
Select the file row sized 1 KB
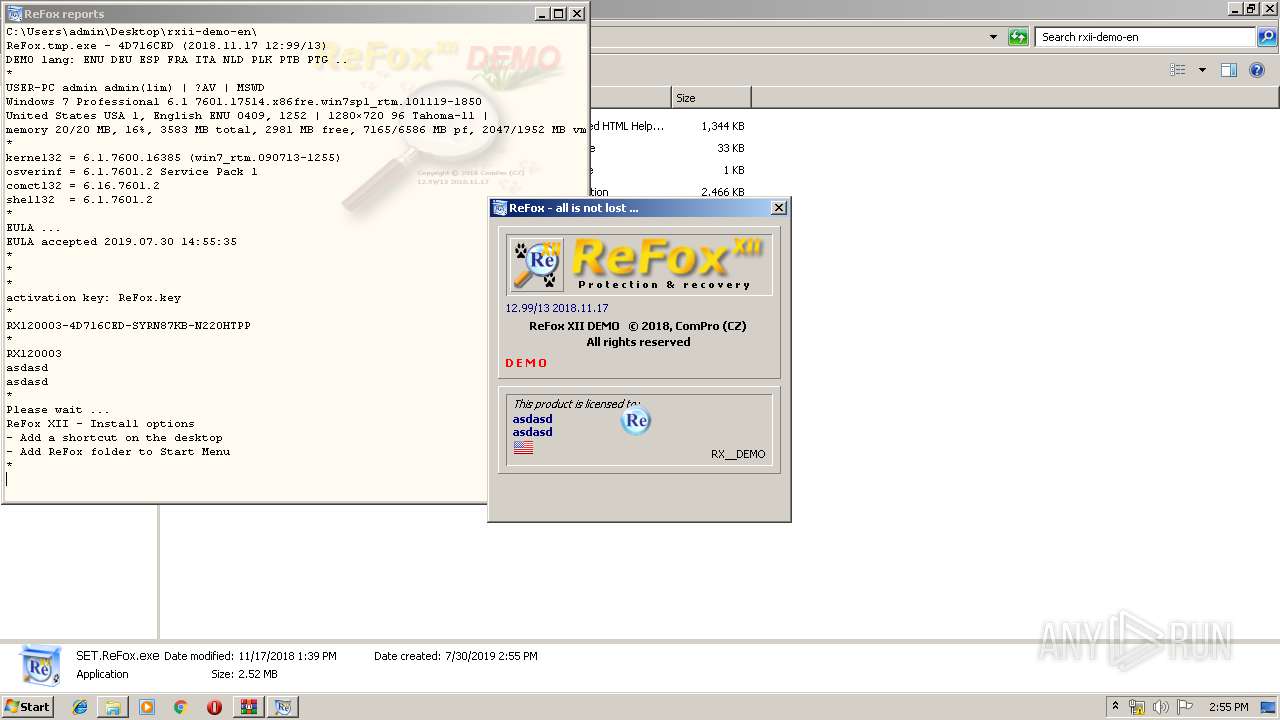pyautogui.click(x=667, y=170)
